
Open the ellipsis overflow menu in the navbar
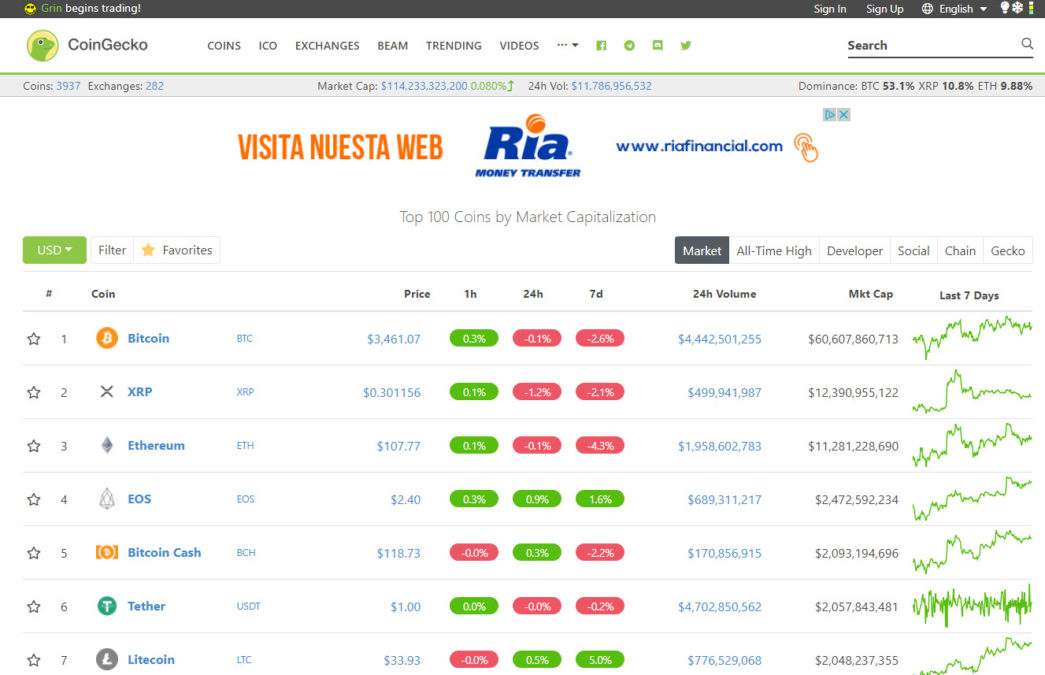[x=566, y=45]
